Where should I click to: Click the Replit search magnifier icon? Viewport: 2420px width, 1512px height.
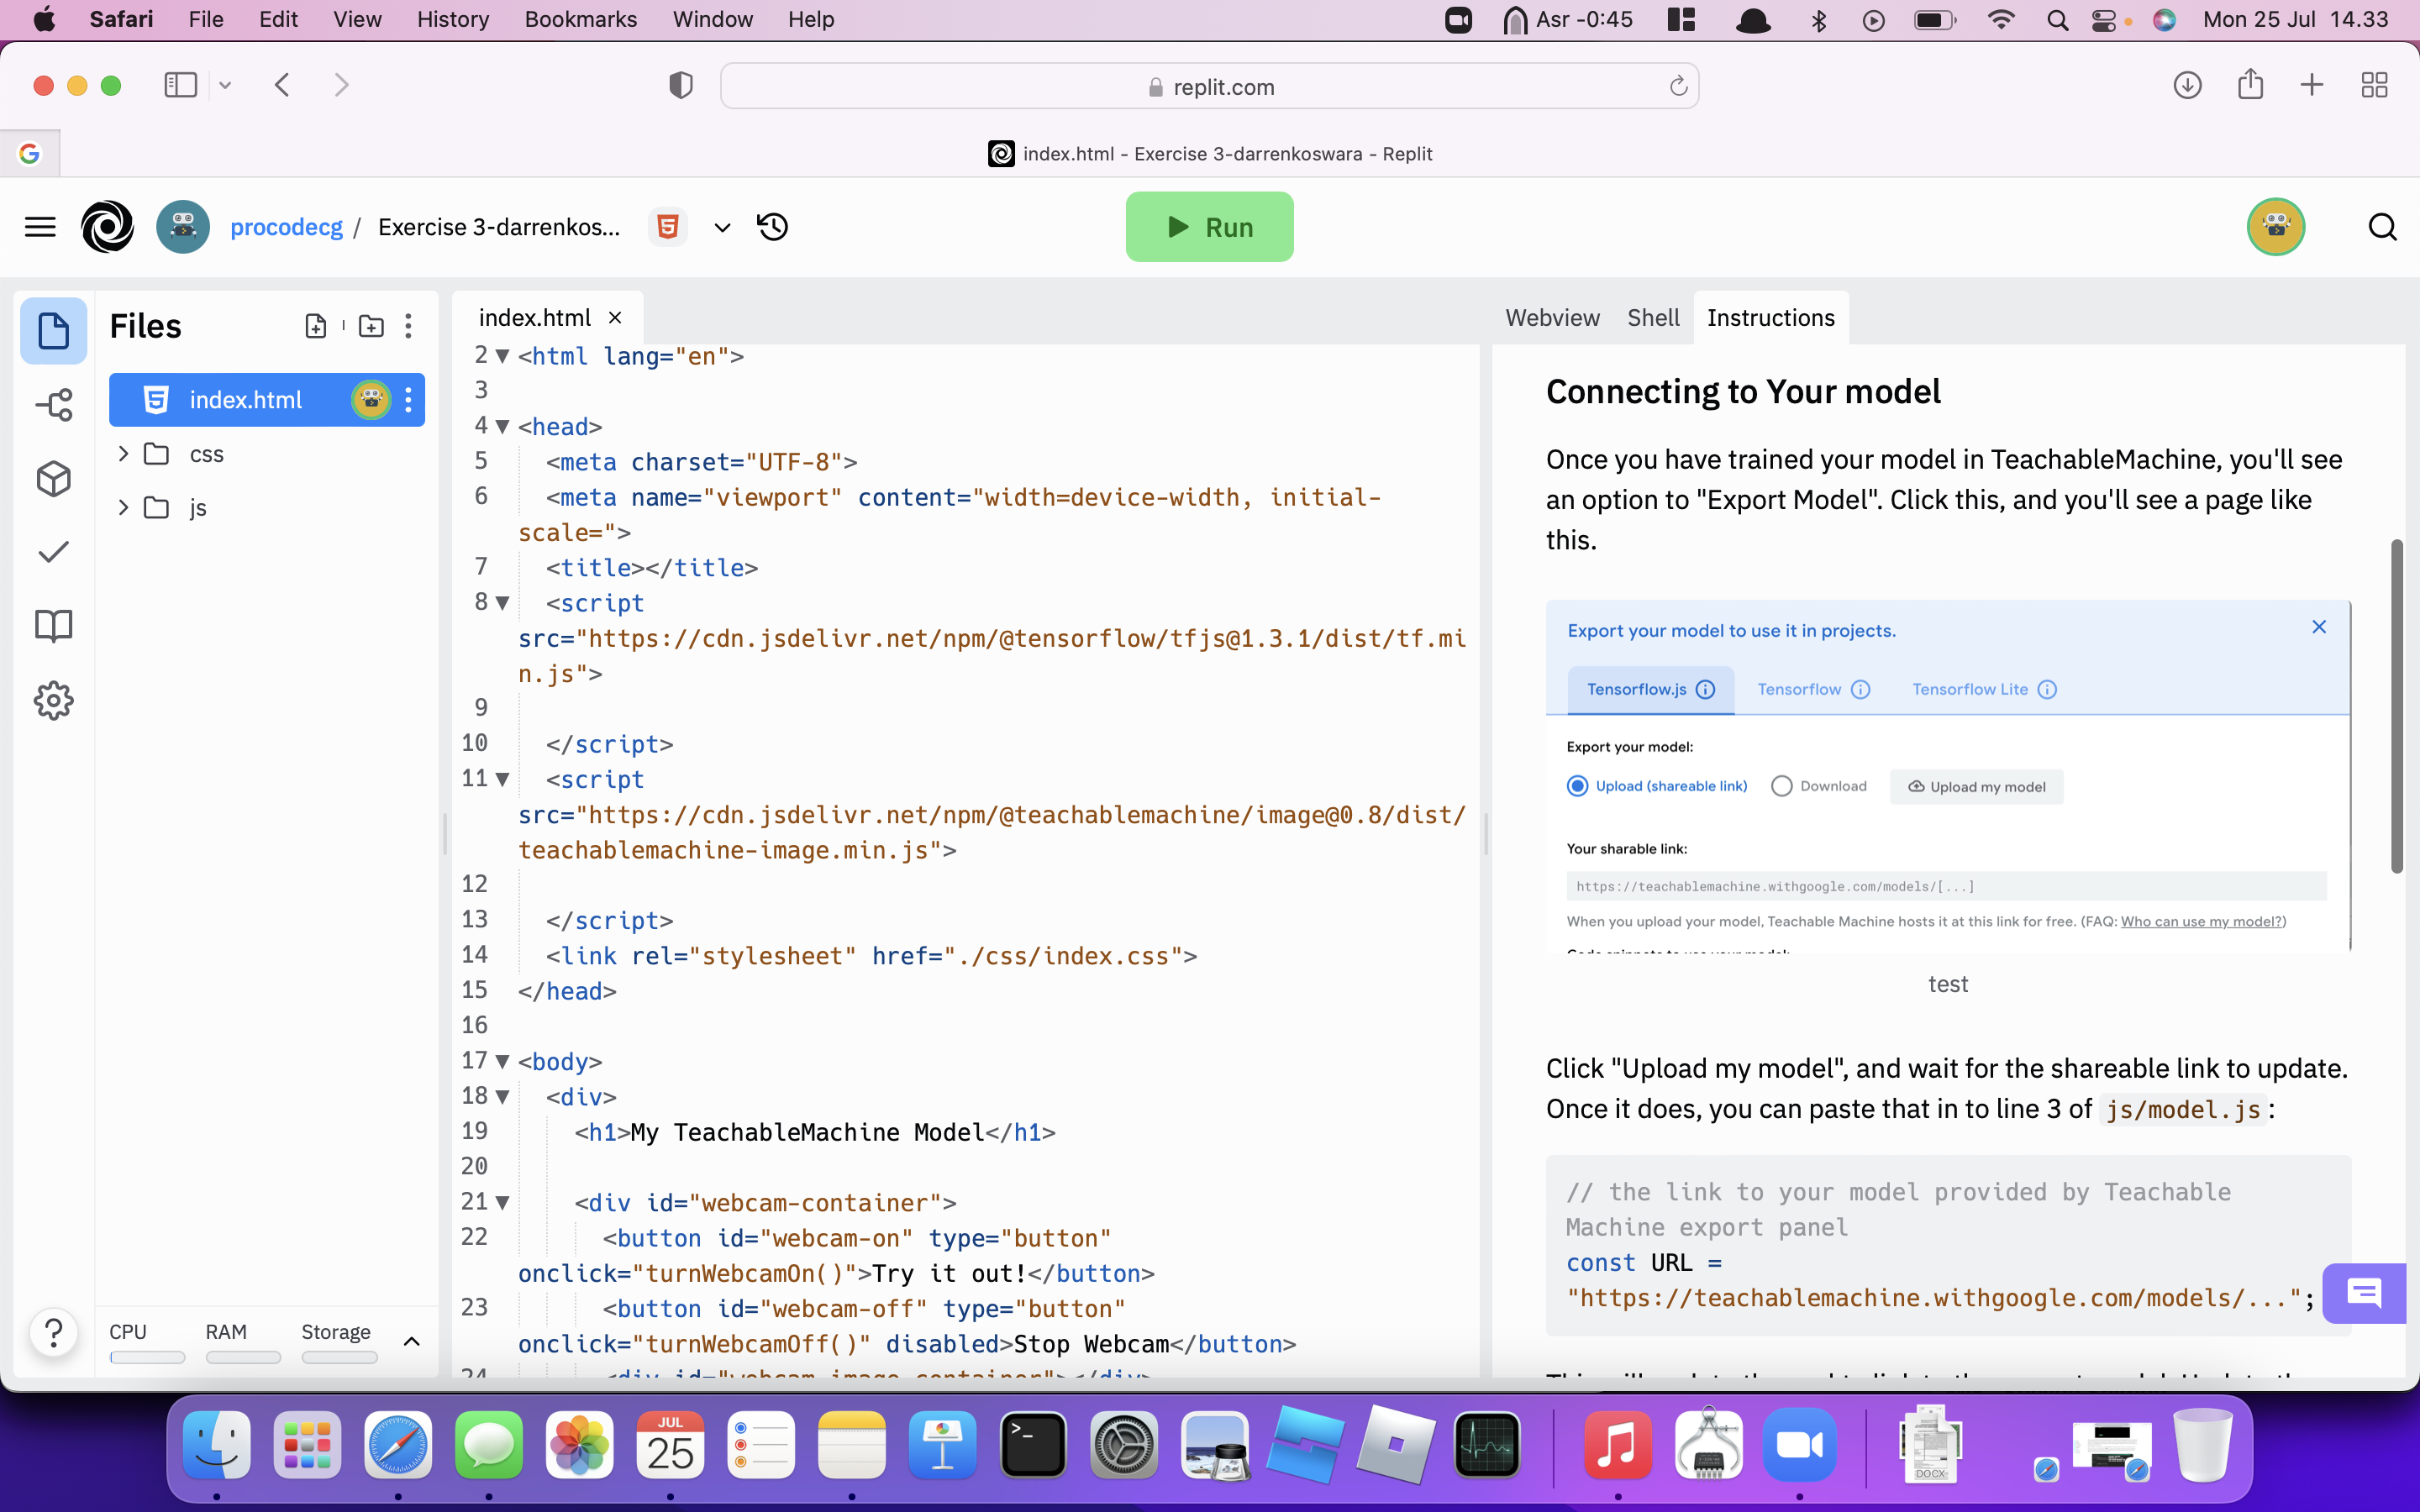coord(2383,227)
